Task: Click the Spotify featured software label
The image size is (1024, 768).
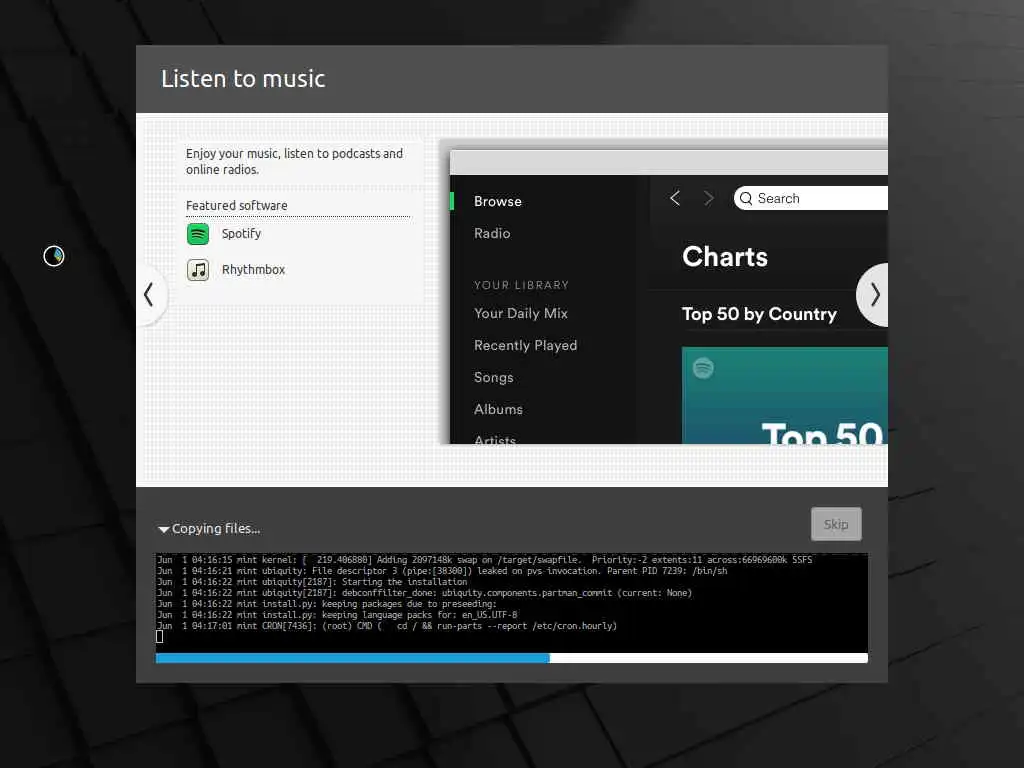Action: tap(241, 234)
